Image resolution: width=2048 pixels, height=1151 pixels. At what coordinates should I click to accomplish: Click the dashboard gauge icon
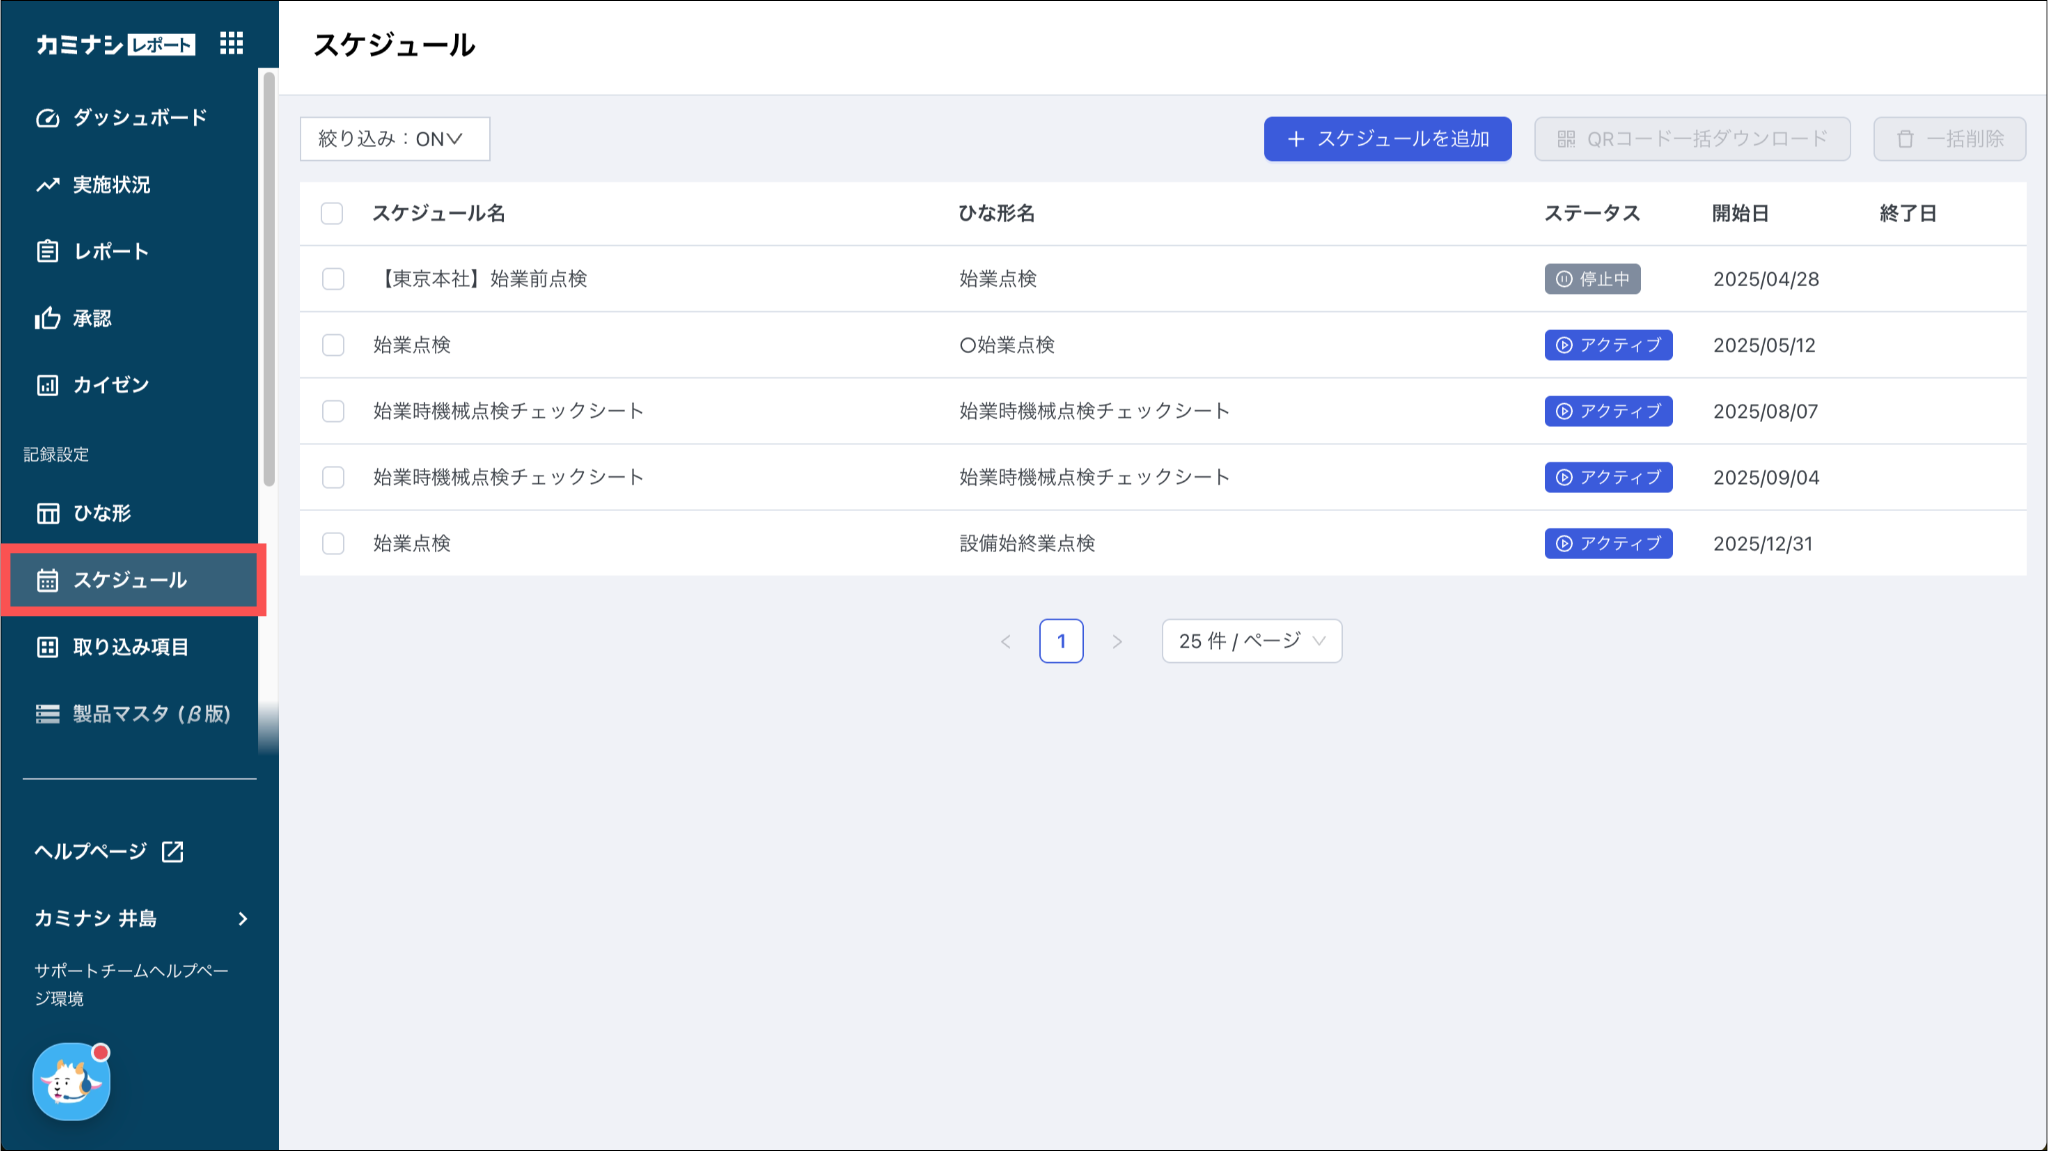coord(47,118)
